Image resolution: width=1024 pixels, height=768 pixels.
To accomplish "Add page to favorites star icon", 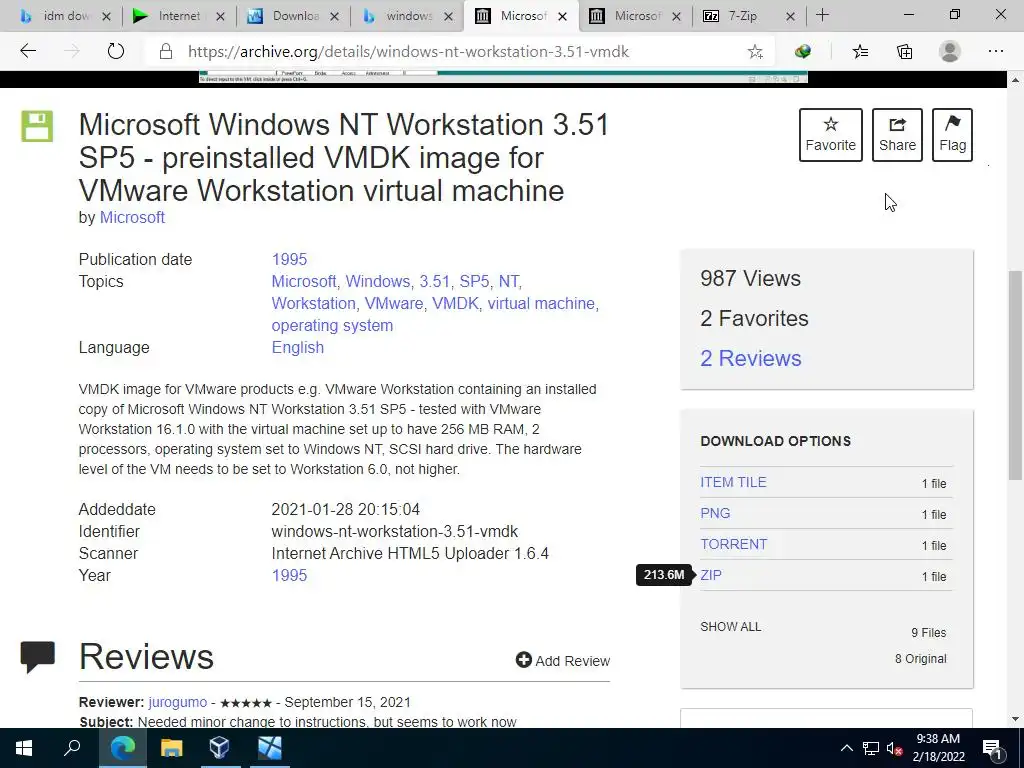I will click(755, 52).
